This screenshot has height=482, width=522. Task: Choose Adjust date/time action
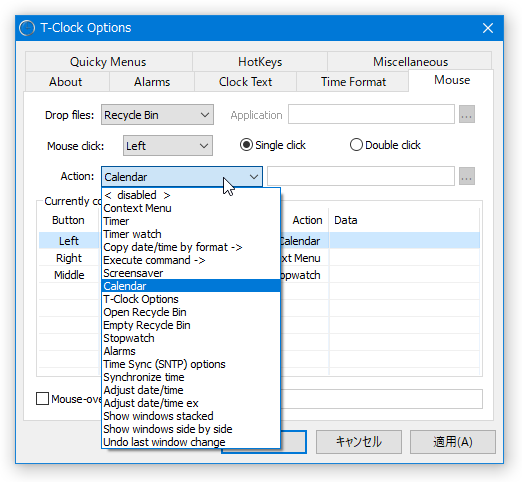tap(191, 390)
